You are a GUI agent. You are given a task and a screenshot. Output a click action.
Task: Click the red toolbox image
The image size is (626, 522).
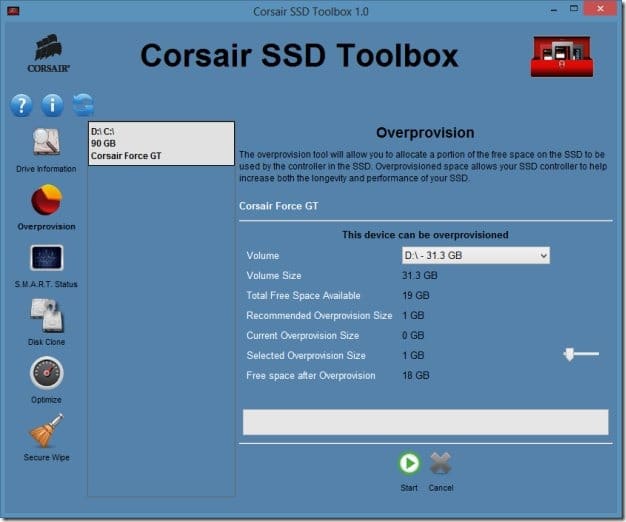click(562, 56)
